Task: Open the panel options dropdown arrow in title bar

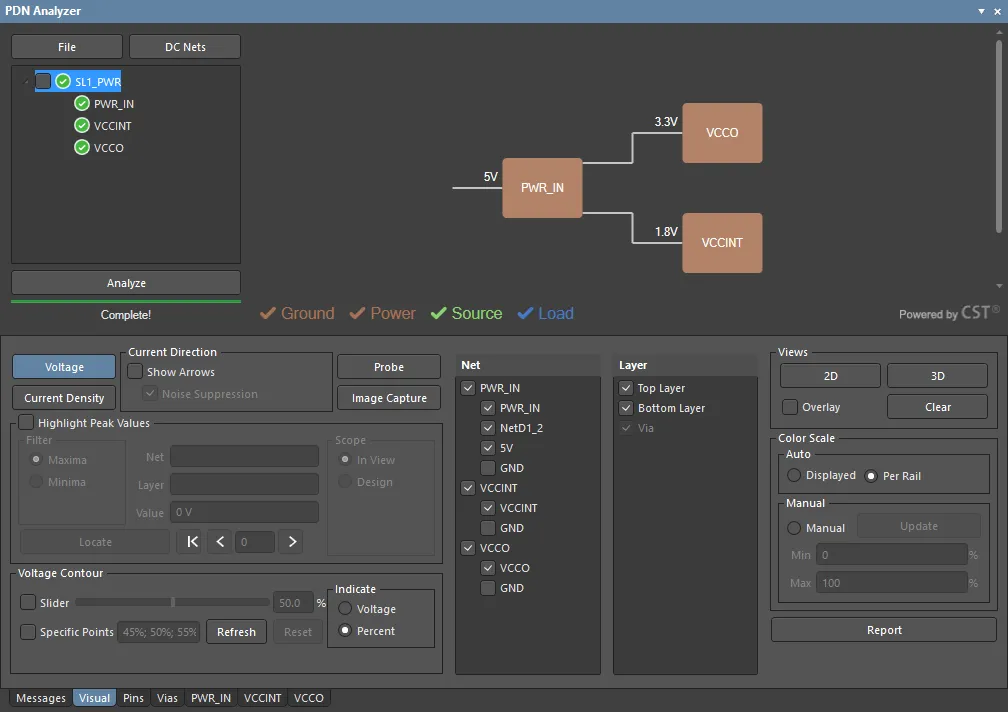Action: pyautogui.click(x=981, y=11)
